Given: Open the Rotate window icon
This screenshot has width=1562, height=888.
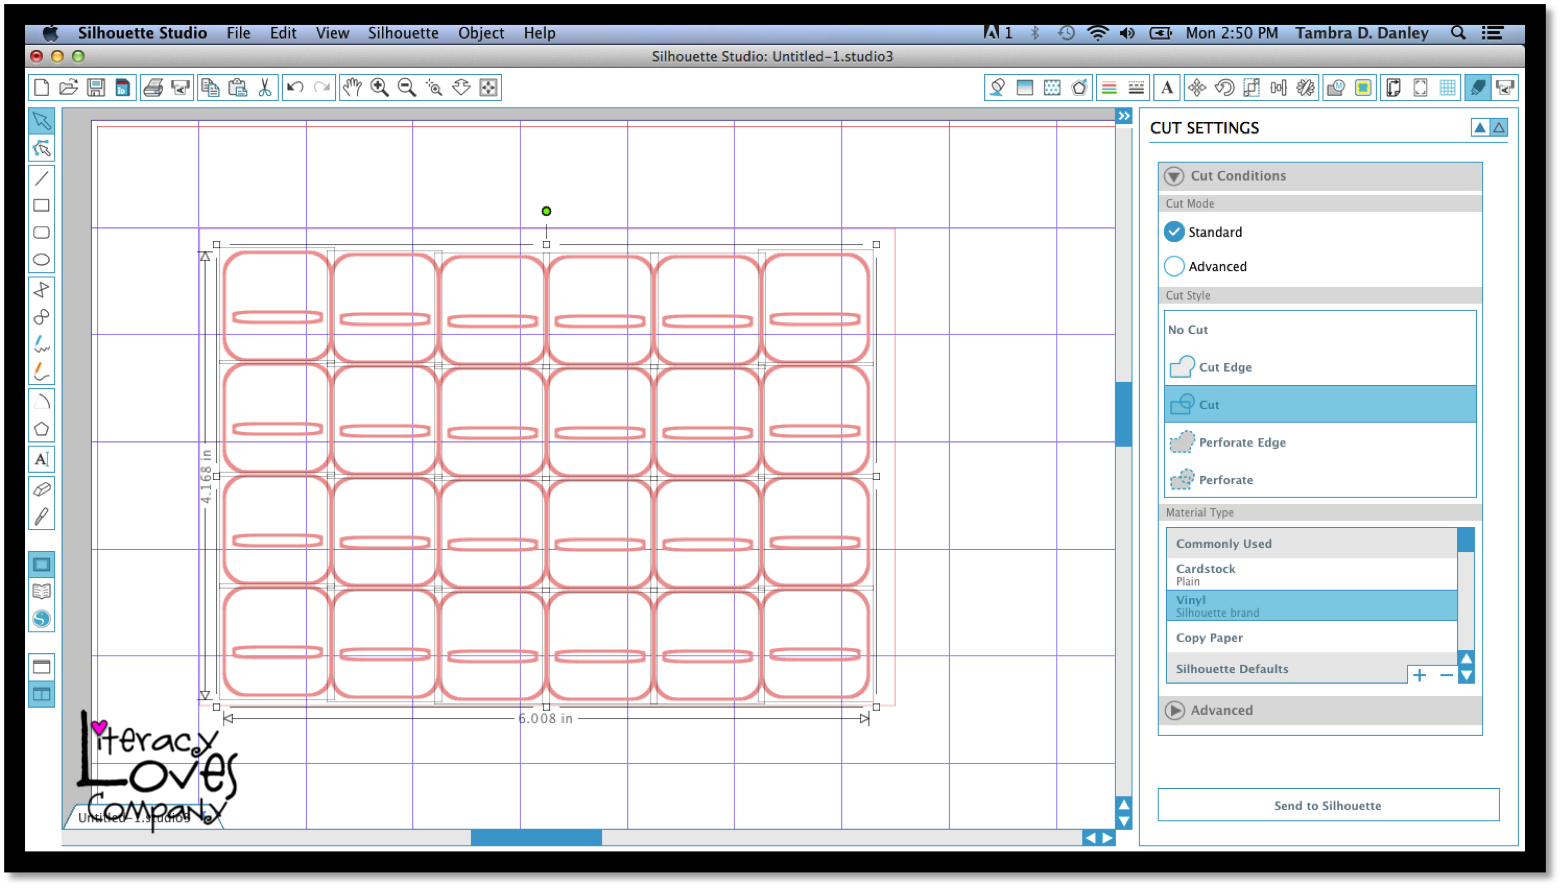Looking at the screenshot, I should point(1224,88).
